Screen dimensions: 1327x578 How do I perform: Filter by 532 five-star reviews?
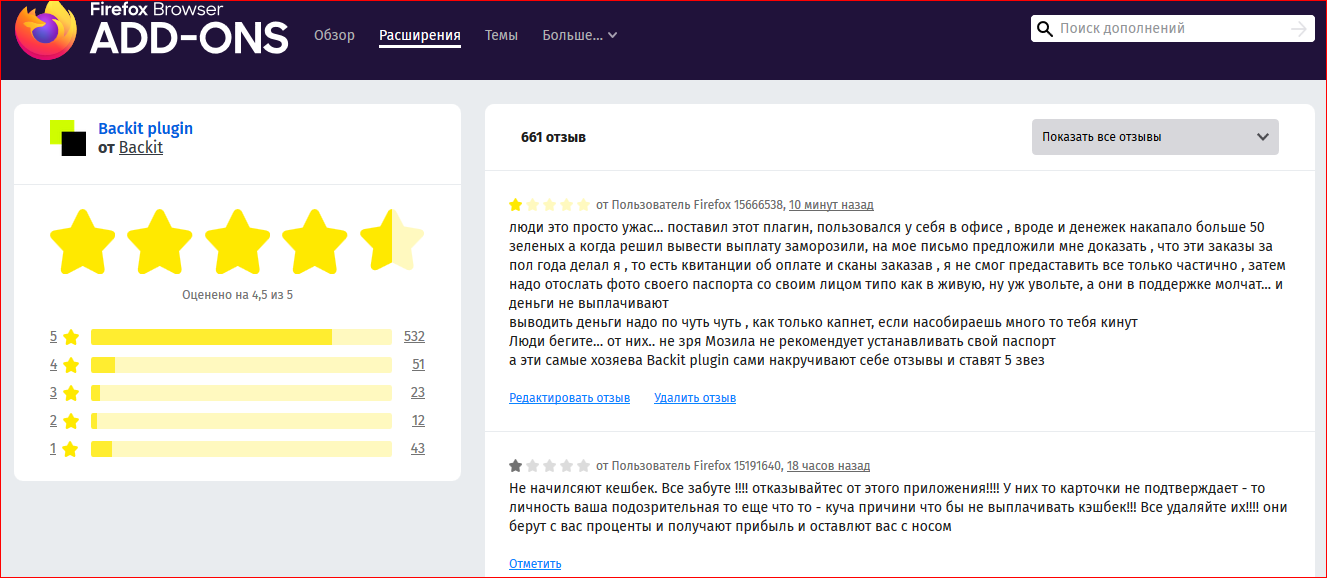414,336
